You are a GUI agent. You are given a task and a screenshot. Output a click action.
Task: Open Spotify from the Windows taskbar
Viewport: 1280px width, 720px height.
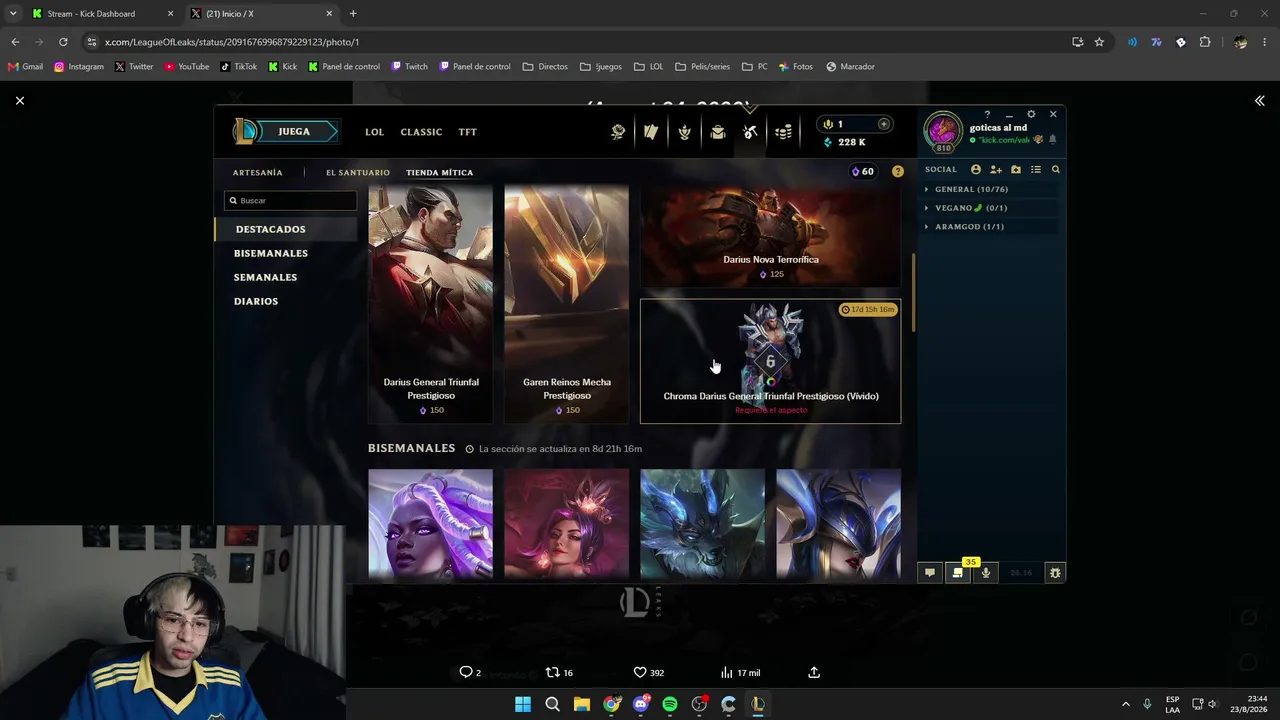click(670, 704)
